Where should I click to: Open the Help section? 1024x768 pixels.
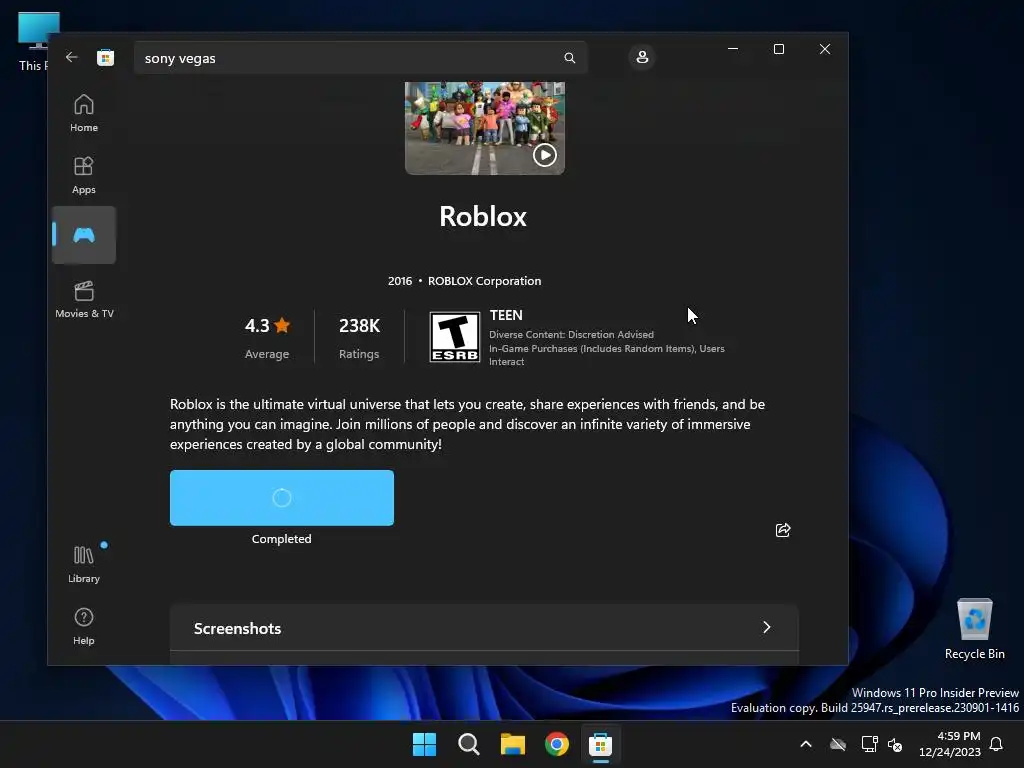(x=84, y=626)
